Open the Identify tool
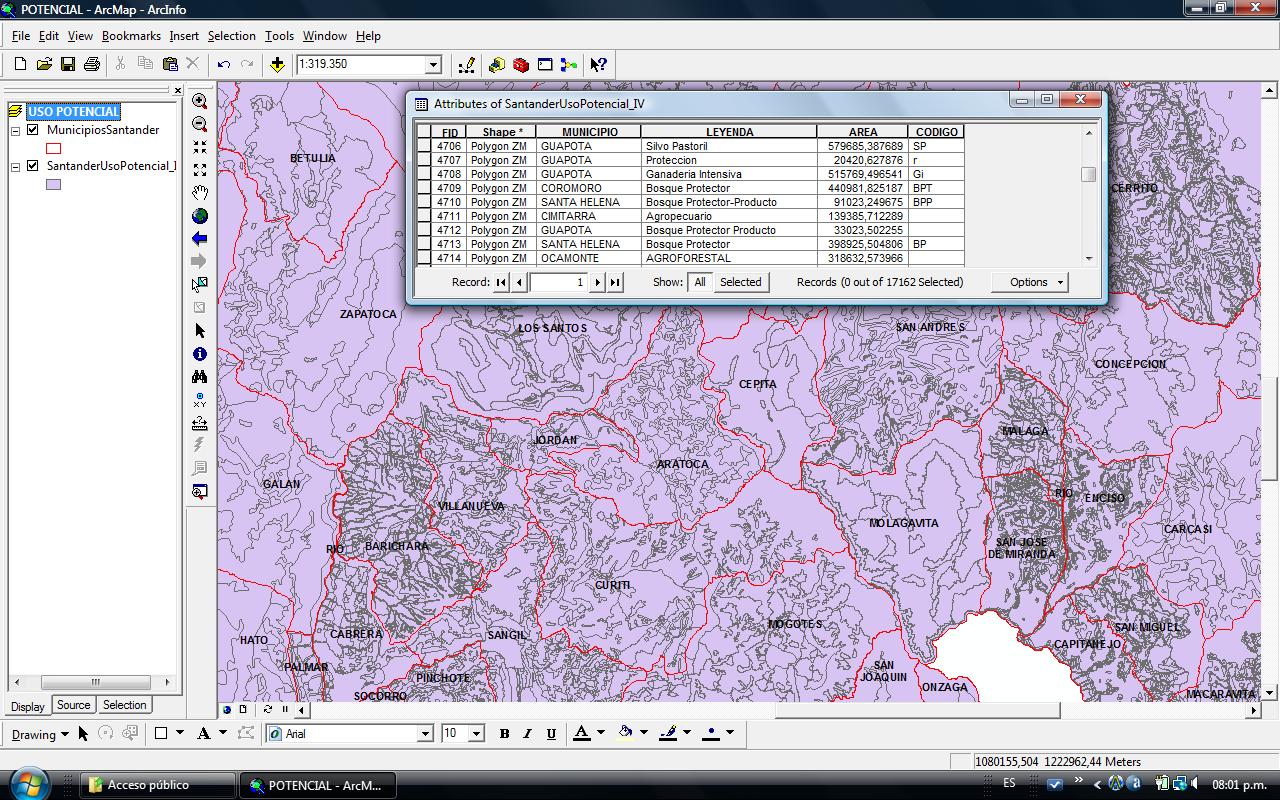The width and height of the screenshot is (1280, 800). 198,354
